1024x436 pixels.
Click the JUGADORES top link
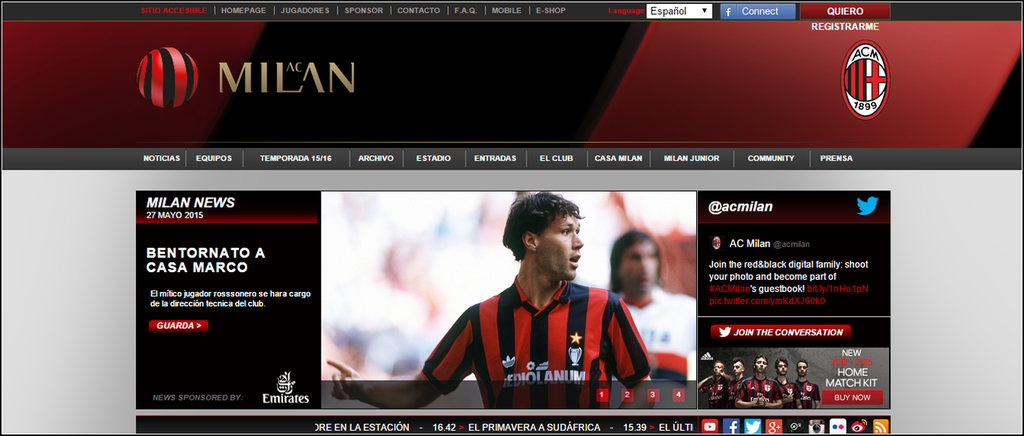305,10
